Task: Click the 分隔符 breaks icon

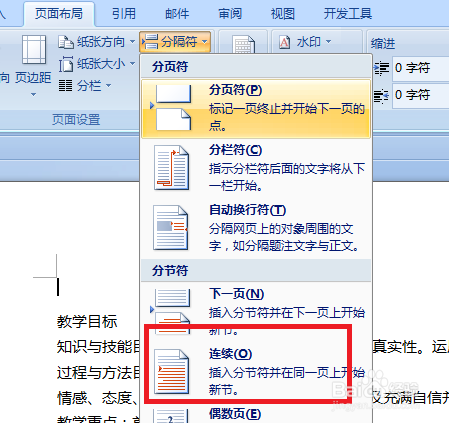Action: click(150, 42)
